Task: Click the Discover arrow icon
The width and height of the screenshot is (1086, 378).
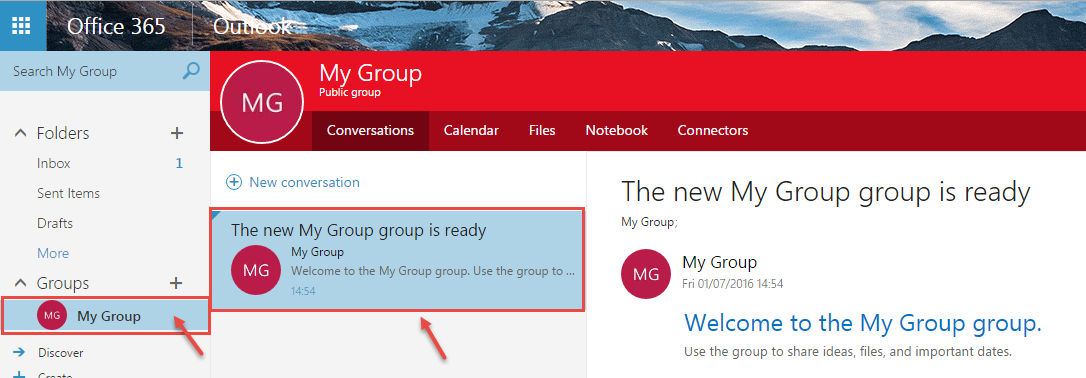Action: (x=19, y=352)
